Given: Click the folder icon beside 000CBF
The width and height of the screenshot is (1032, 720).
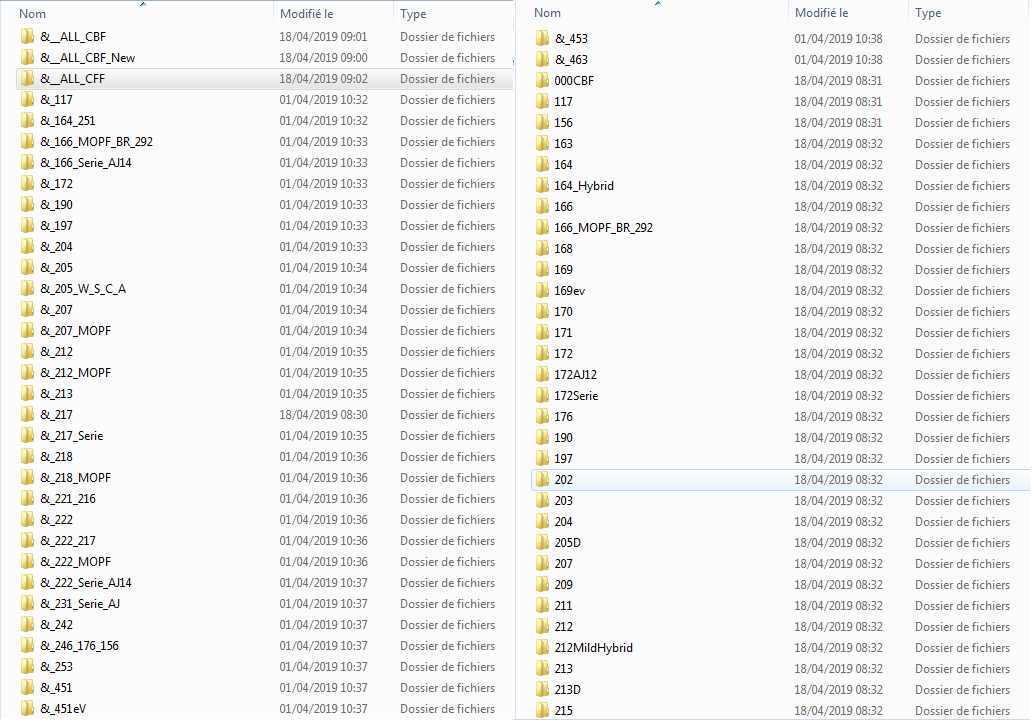Looking at the screenshot, I should [542, 81].
